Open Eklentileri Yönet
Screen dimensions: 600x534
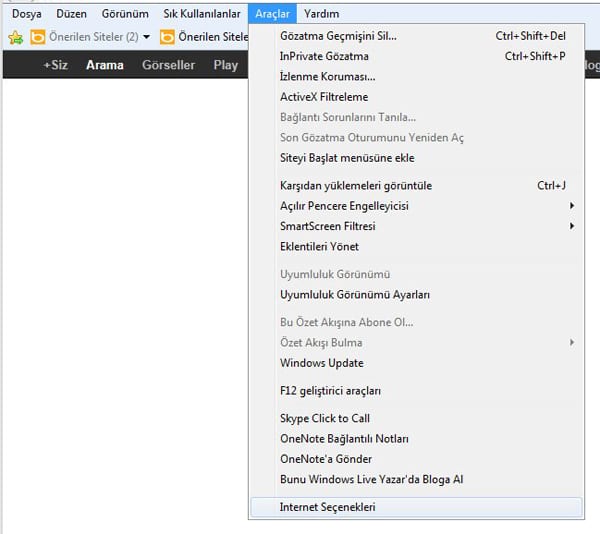click(x=416, y=246)
